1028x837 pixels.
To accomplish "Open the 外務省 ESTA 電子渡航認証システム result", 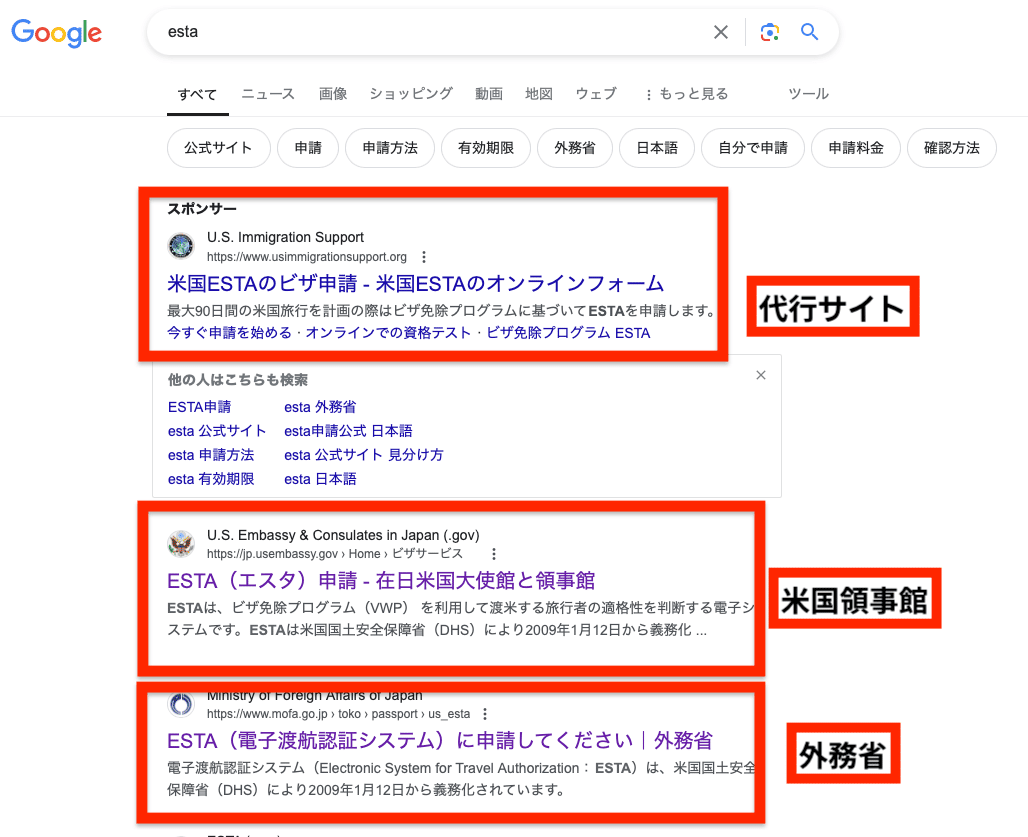I will tap(440, 741).
